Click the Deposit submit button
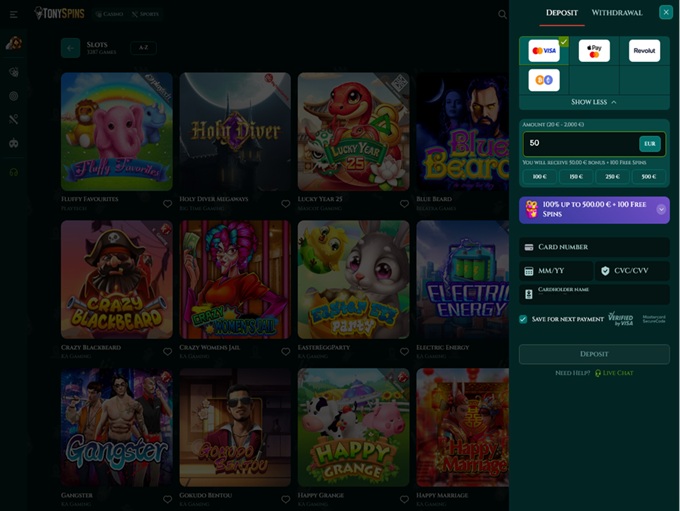 coord(594,354)
